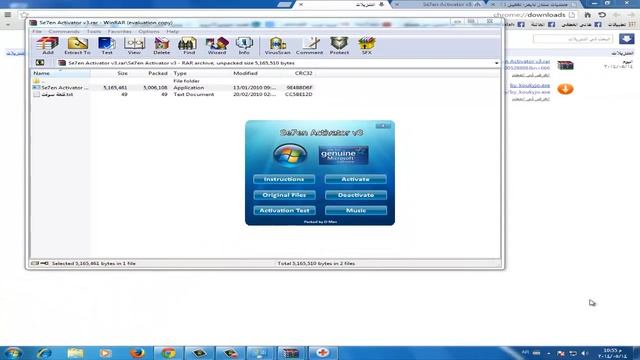Open the Help menu in WinRAR
The height and width of the screenshot is (360, 640).
[172, 31]
